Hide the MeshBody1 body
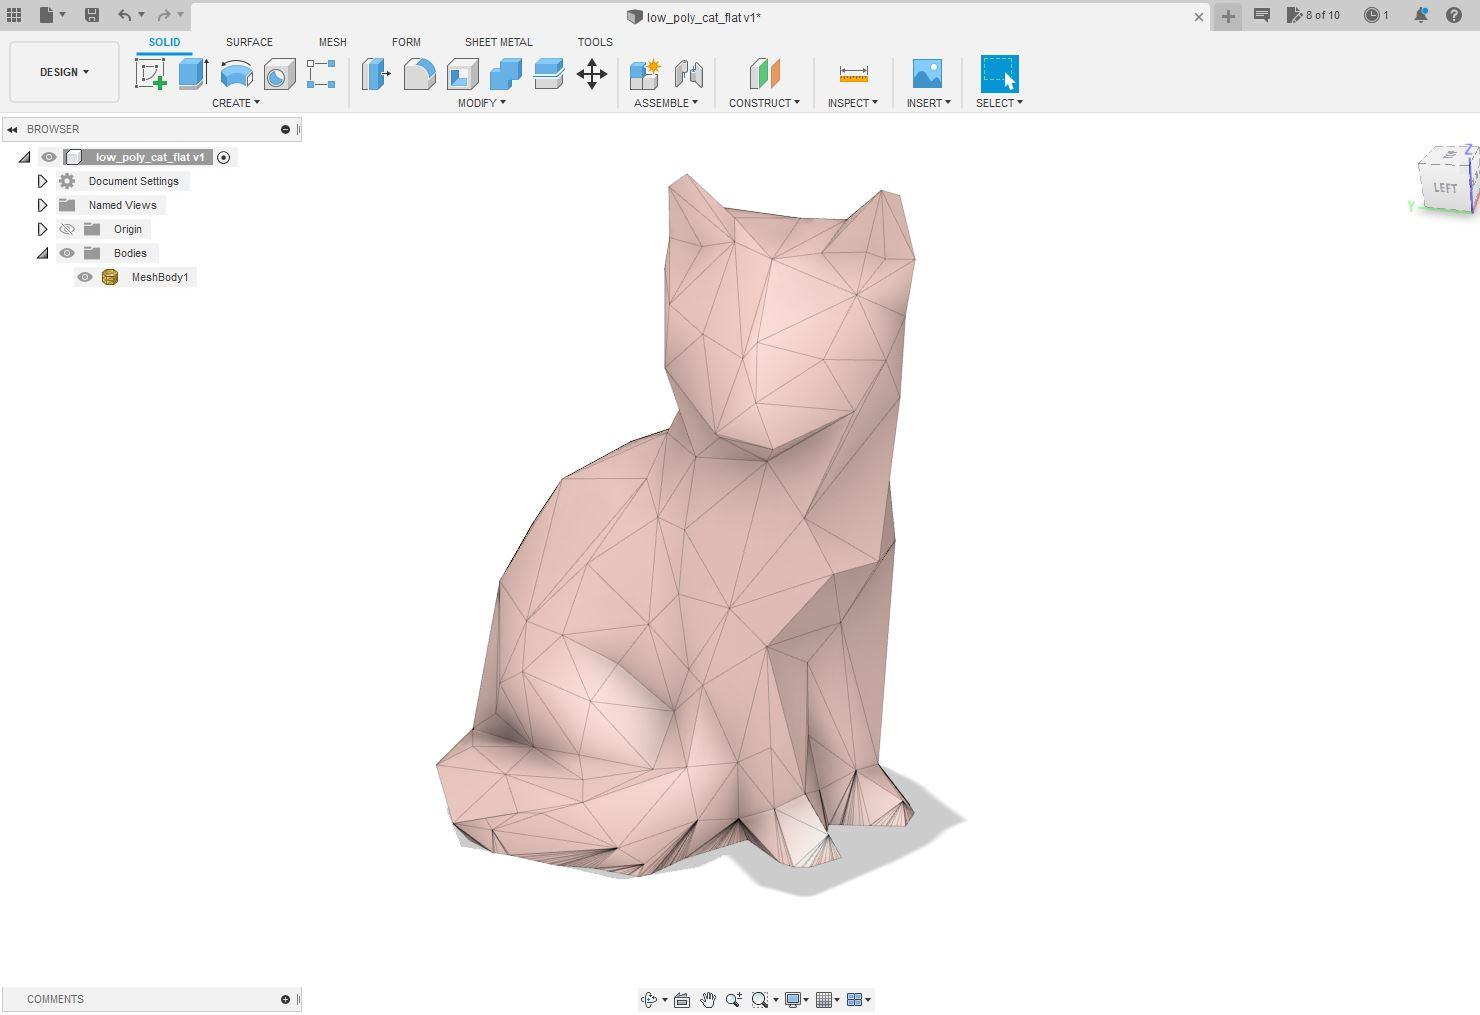1480x1015 pixels. click(85, 277)
